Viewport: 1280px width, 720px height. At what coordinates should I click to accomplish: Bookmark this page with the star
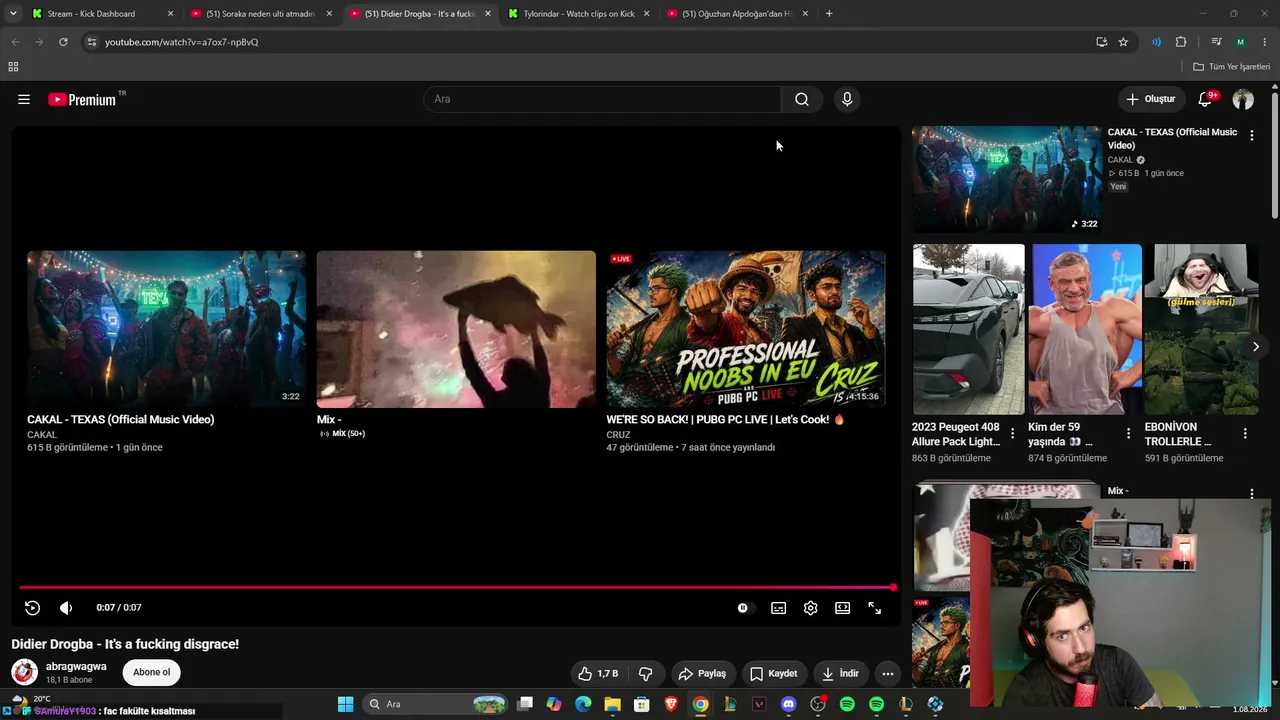[1123, 42]
